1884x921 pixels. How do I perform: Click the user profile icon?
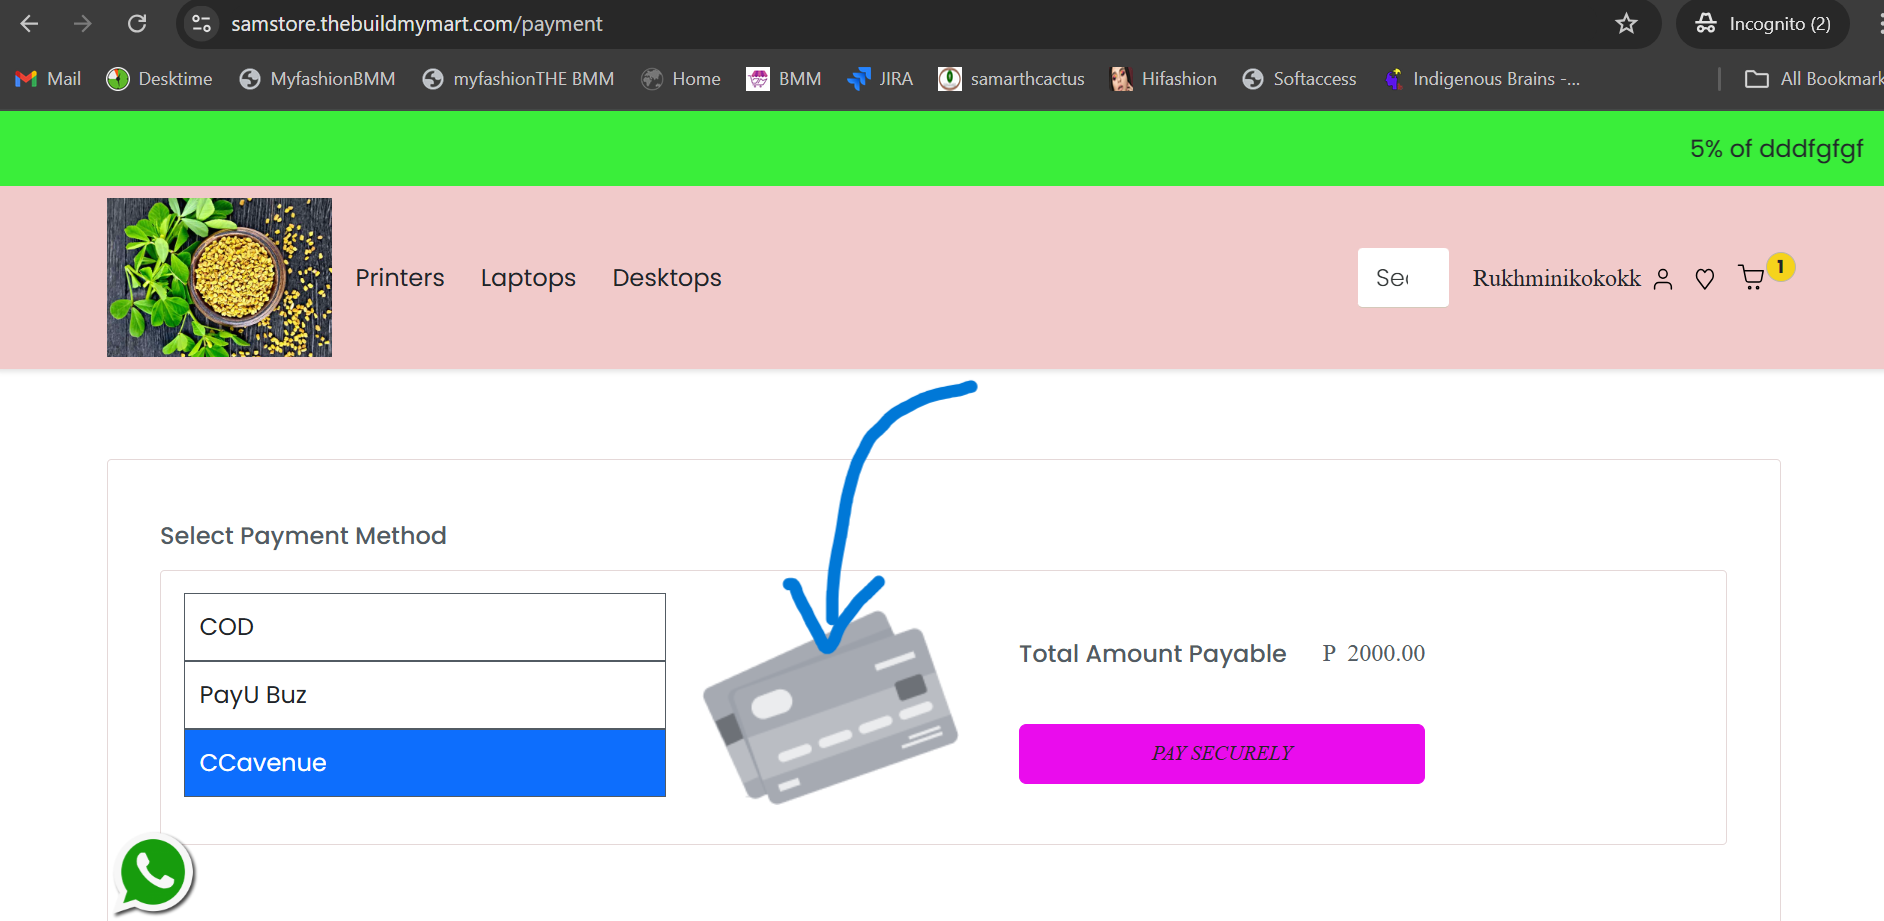point(1663,279)
